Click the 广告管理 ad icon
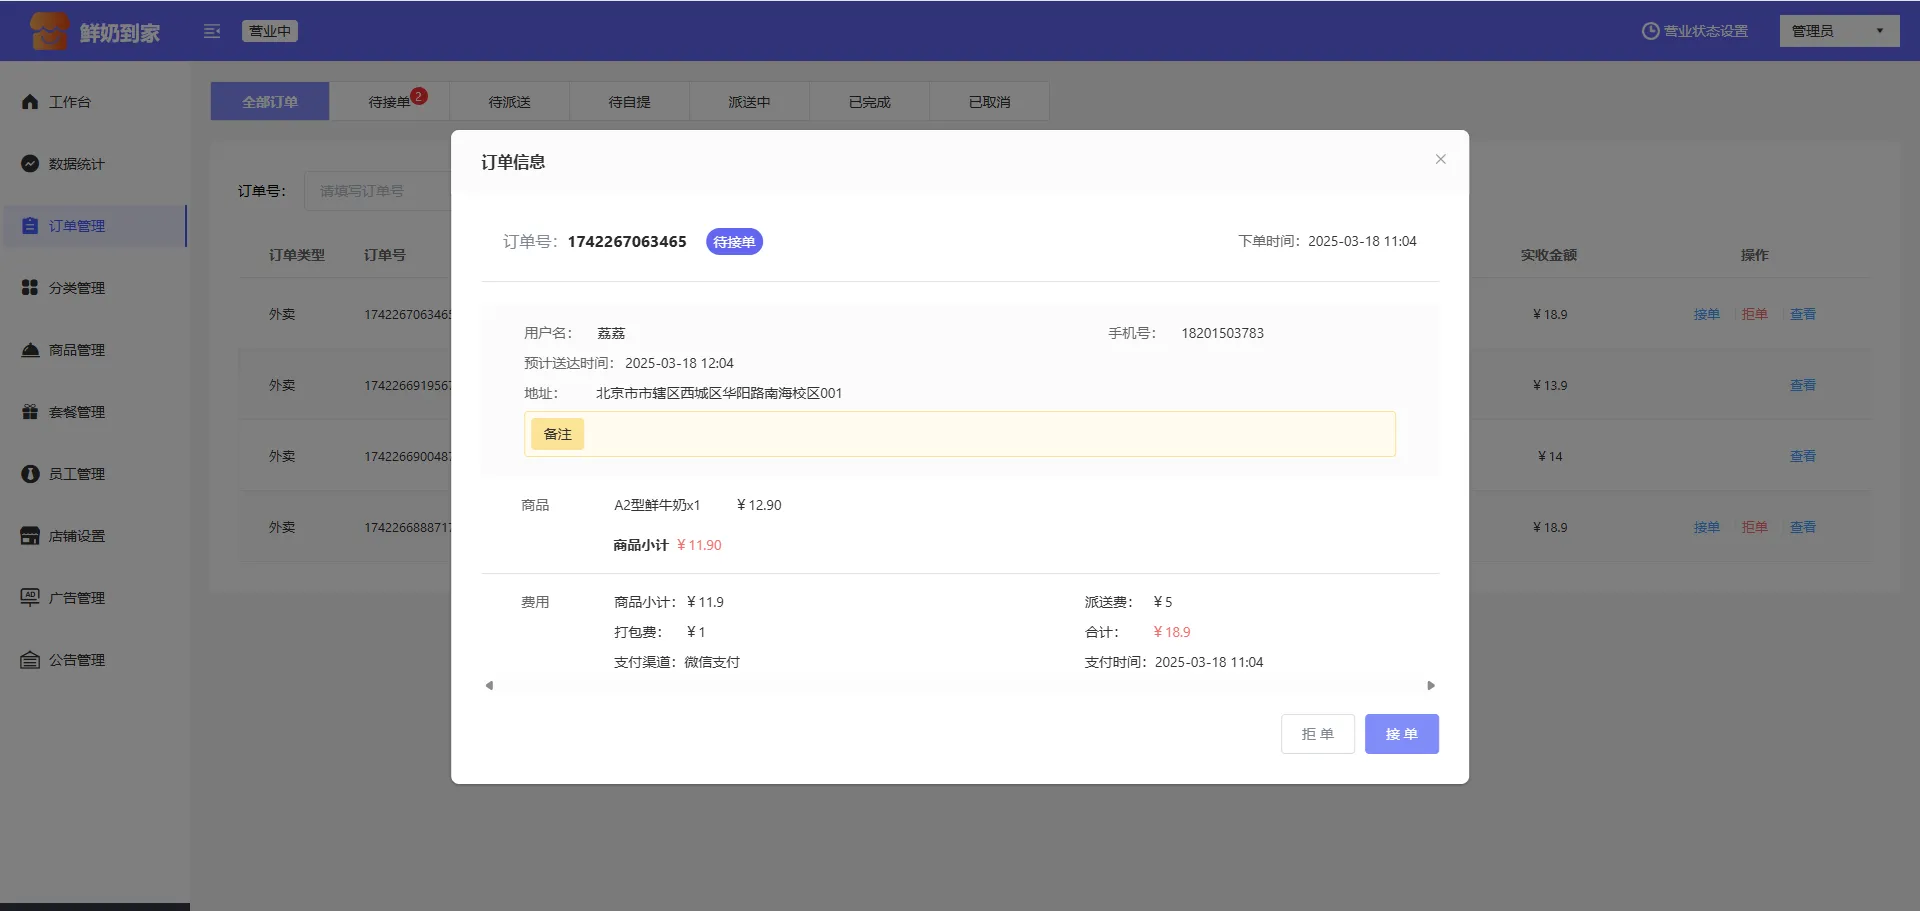1920x911 pixels. point(30,597)
